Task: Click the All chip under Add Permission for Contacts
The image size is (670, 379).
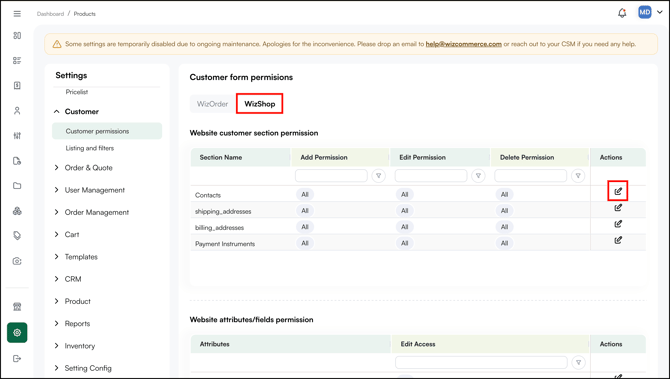Action: pos(305,194)
